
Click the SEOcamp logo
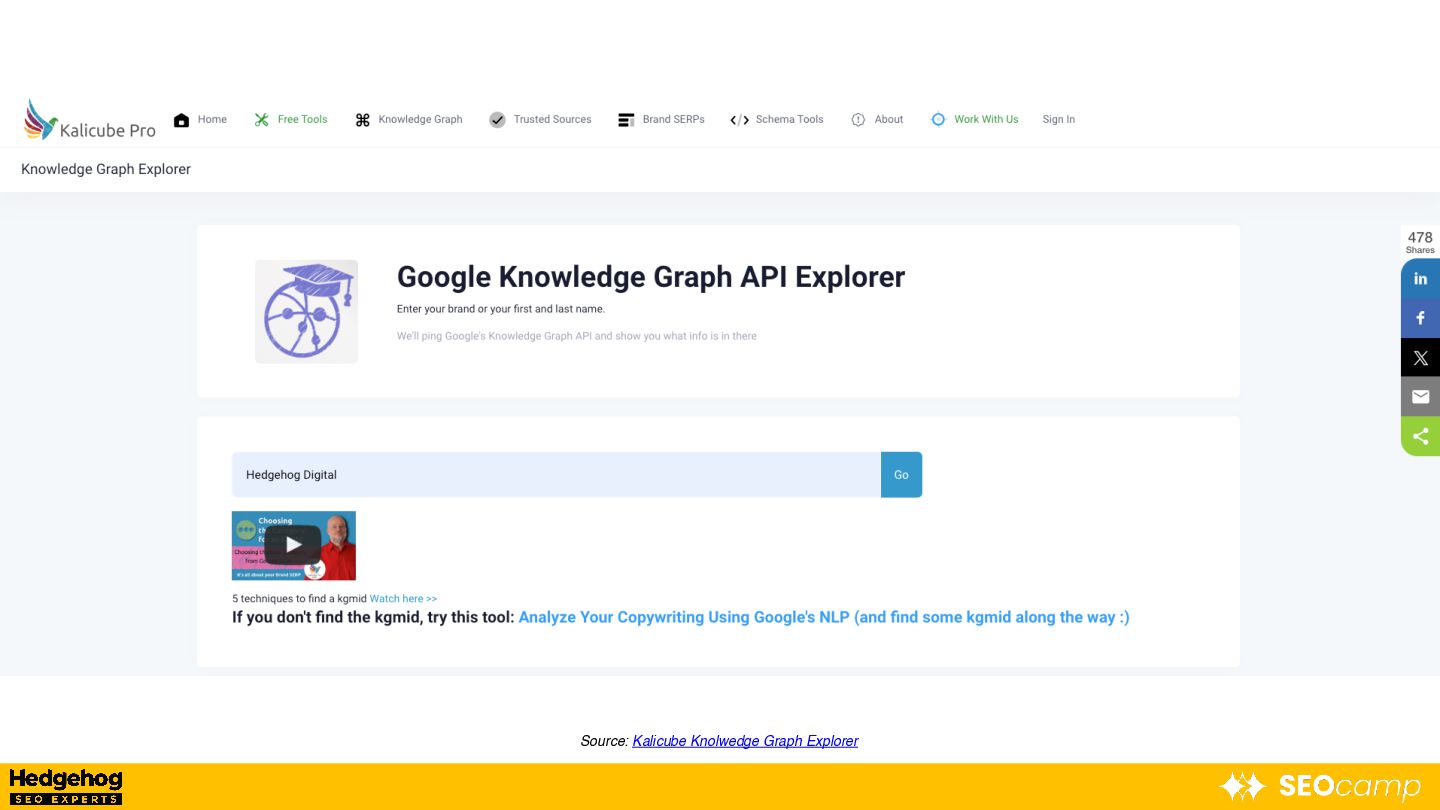coord(1320,786)
